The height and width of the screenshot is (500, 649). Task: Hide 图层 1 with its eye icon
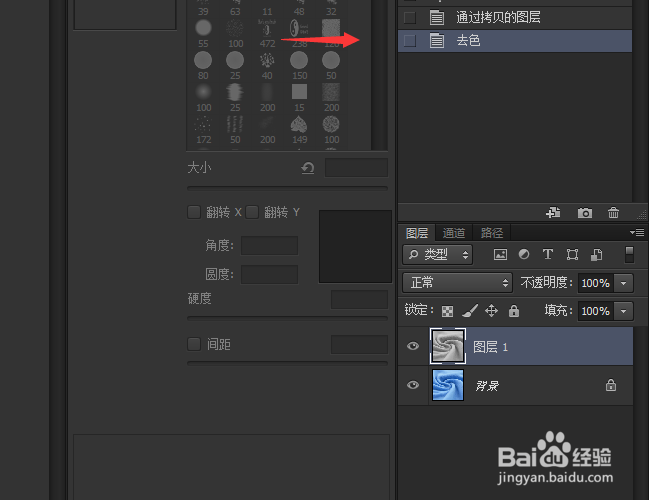point(413,346)
